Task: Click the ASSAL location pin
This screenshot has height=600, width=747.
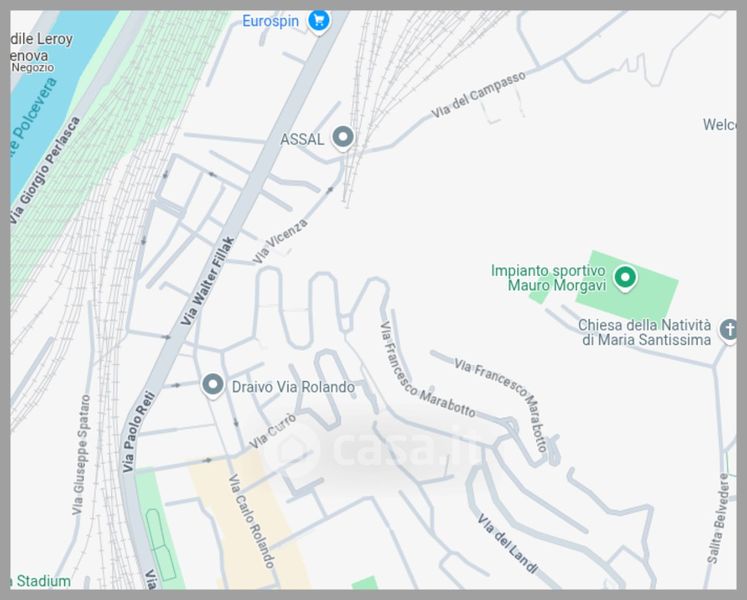Action: [x=343, y=138]
